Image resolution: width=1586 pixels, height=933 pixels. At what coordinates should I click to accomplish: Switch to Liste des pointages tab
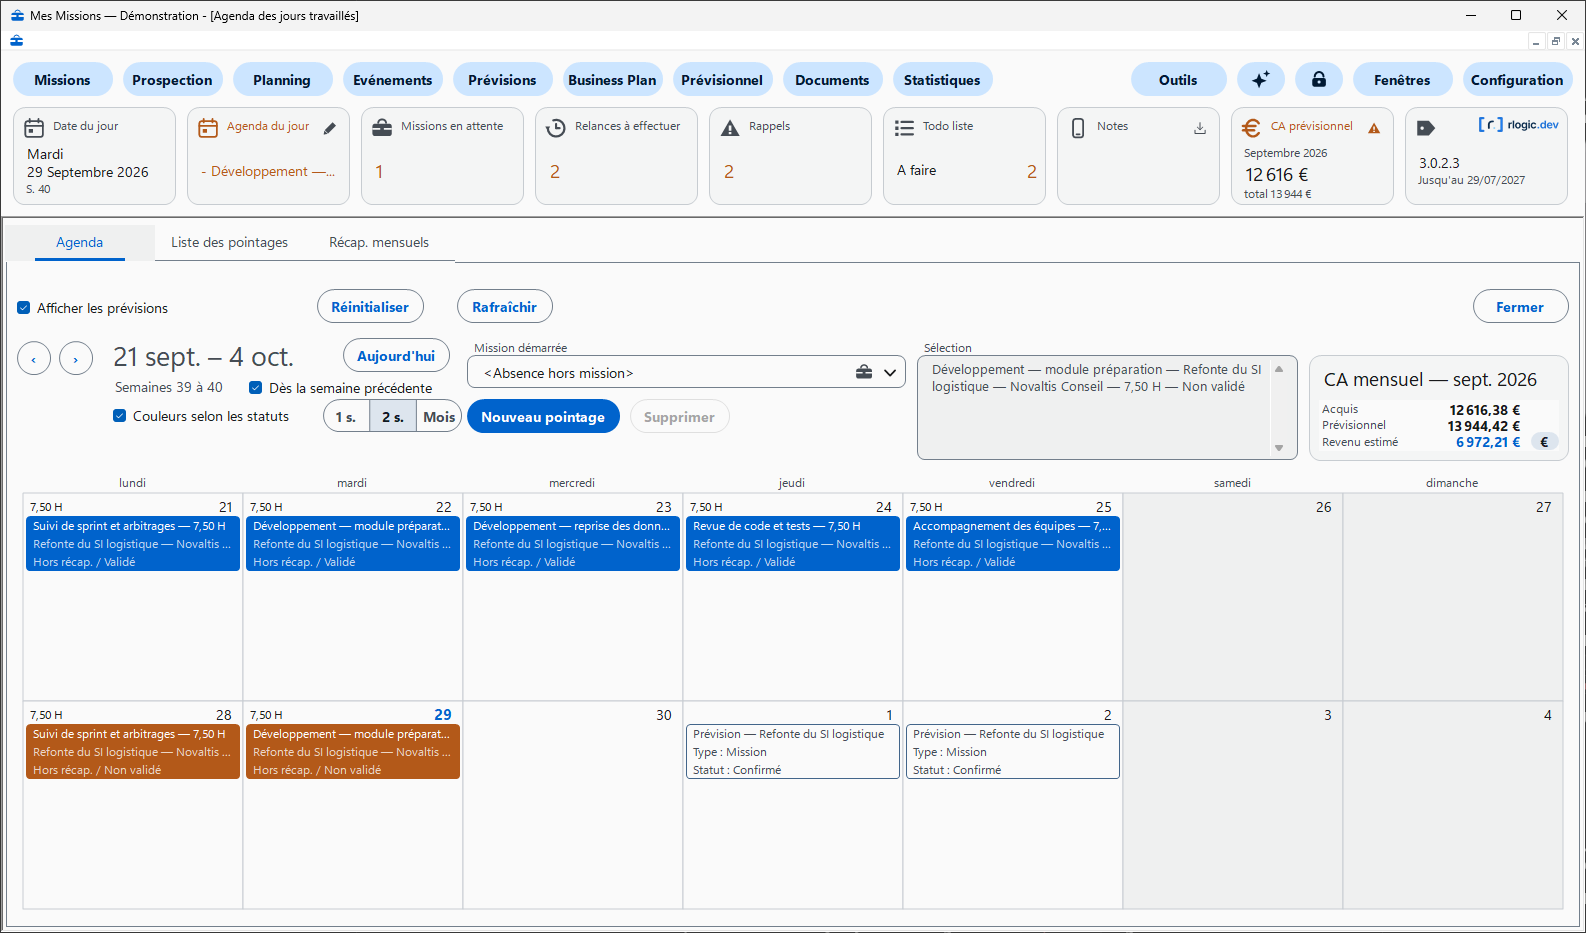[x=229, y=242]
